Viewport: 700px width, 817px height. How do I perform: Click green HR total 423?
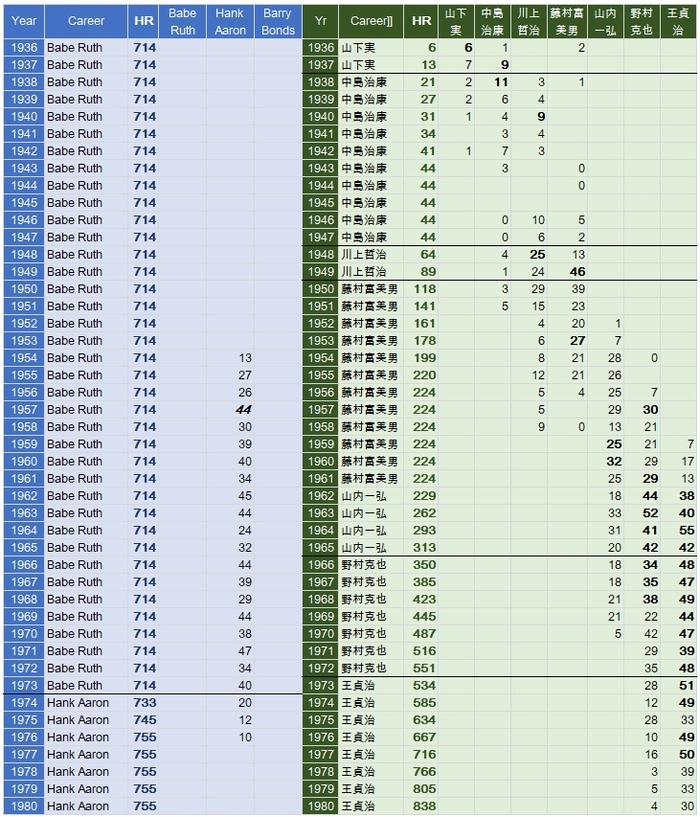(x=424, y=599)
